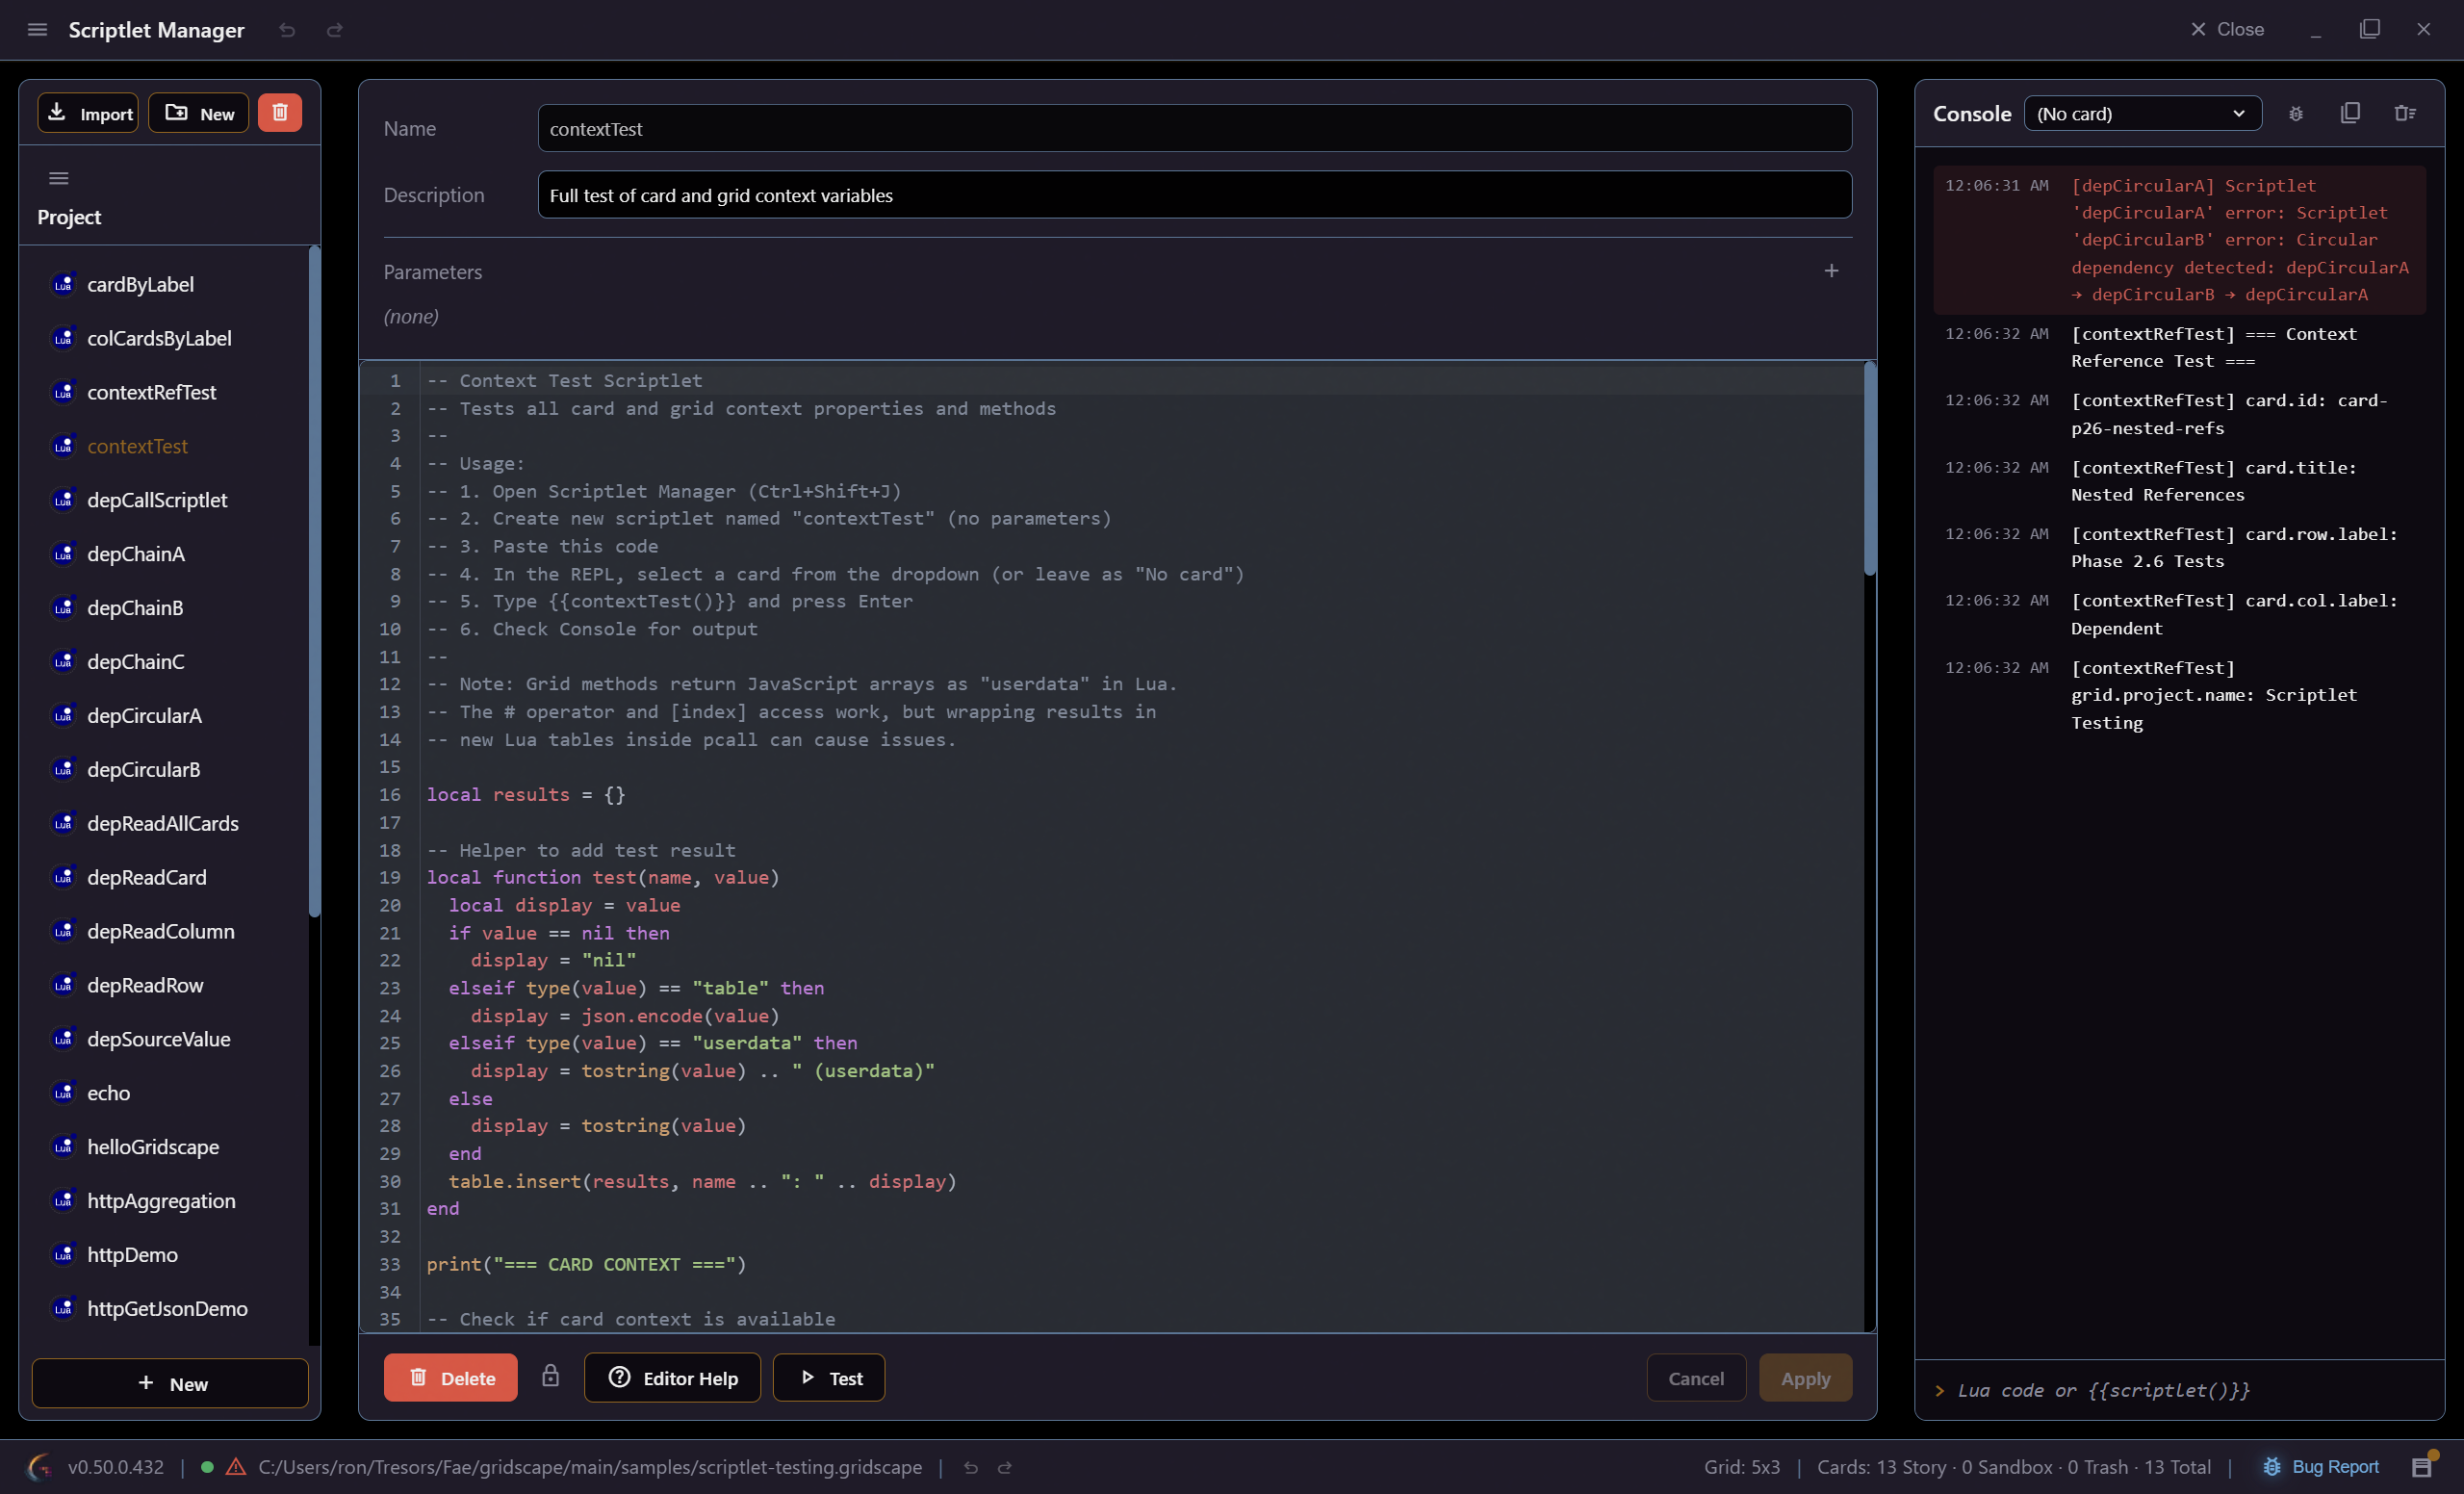Click the Lua icon next to echo
2464x1494 pixels.
(63, 1093)
